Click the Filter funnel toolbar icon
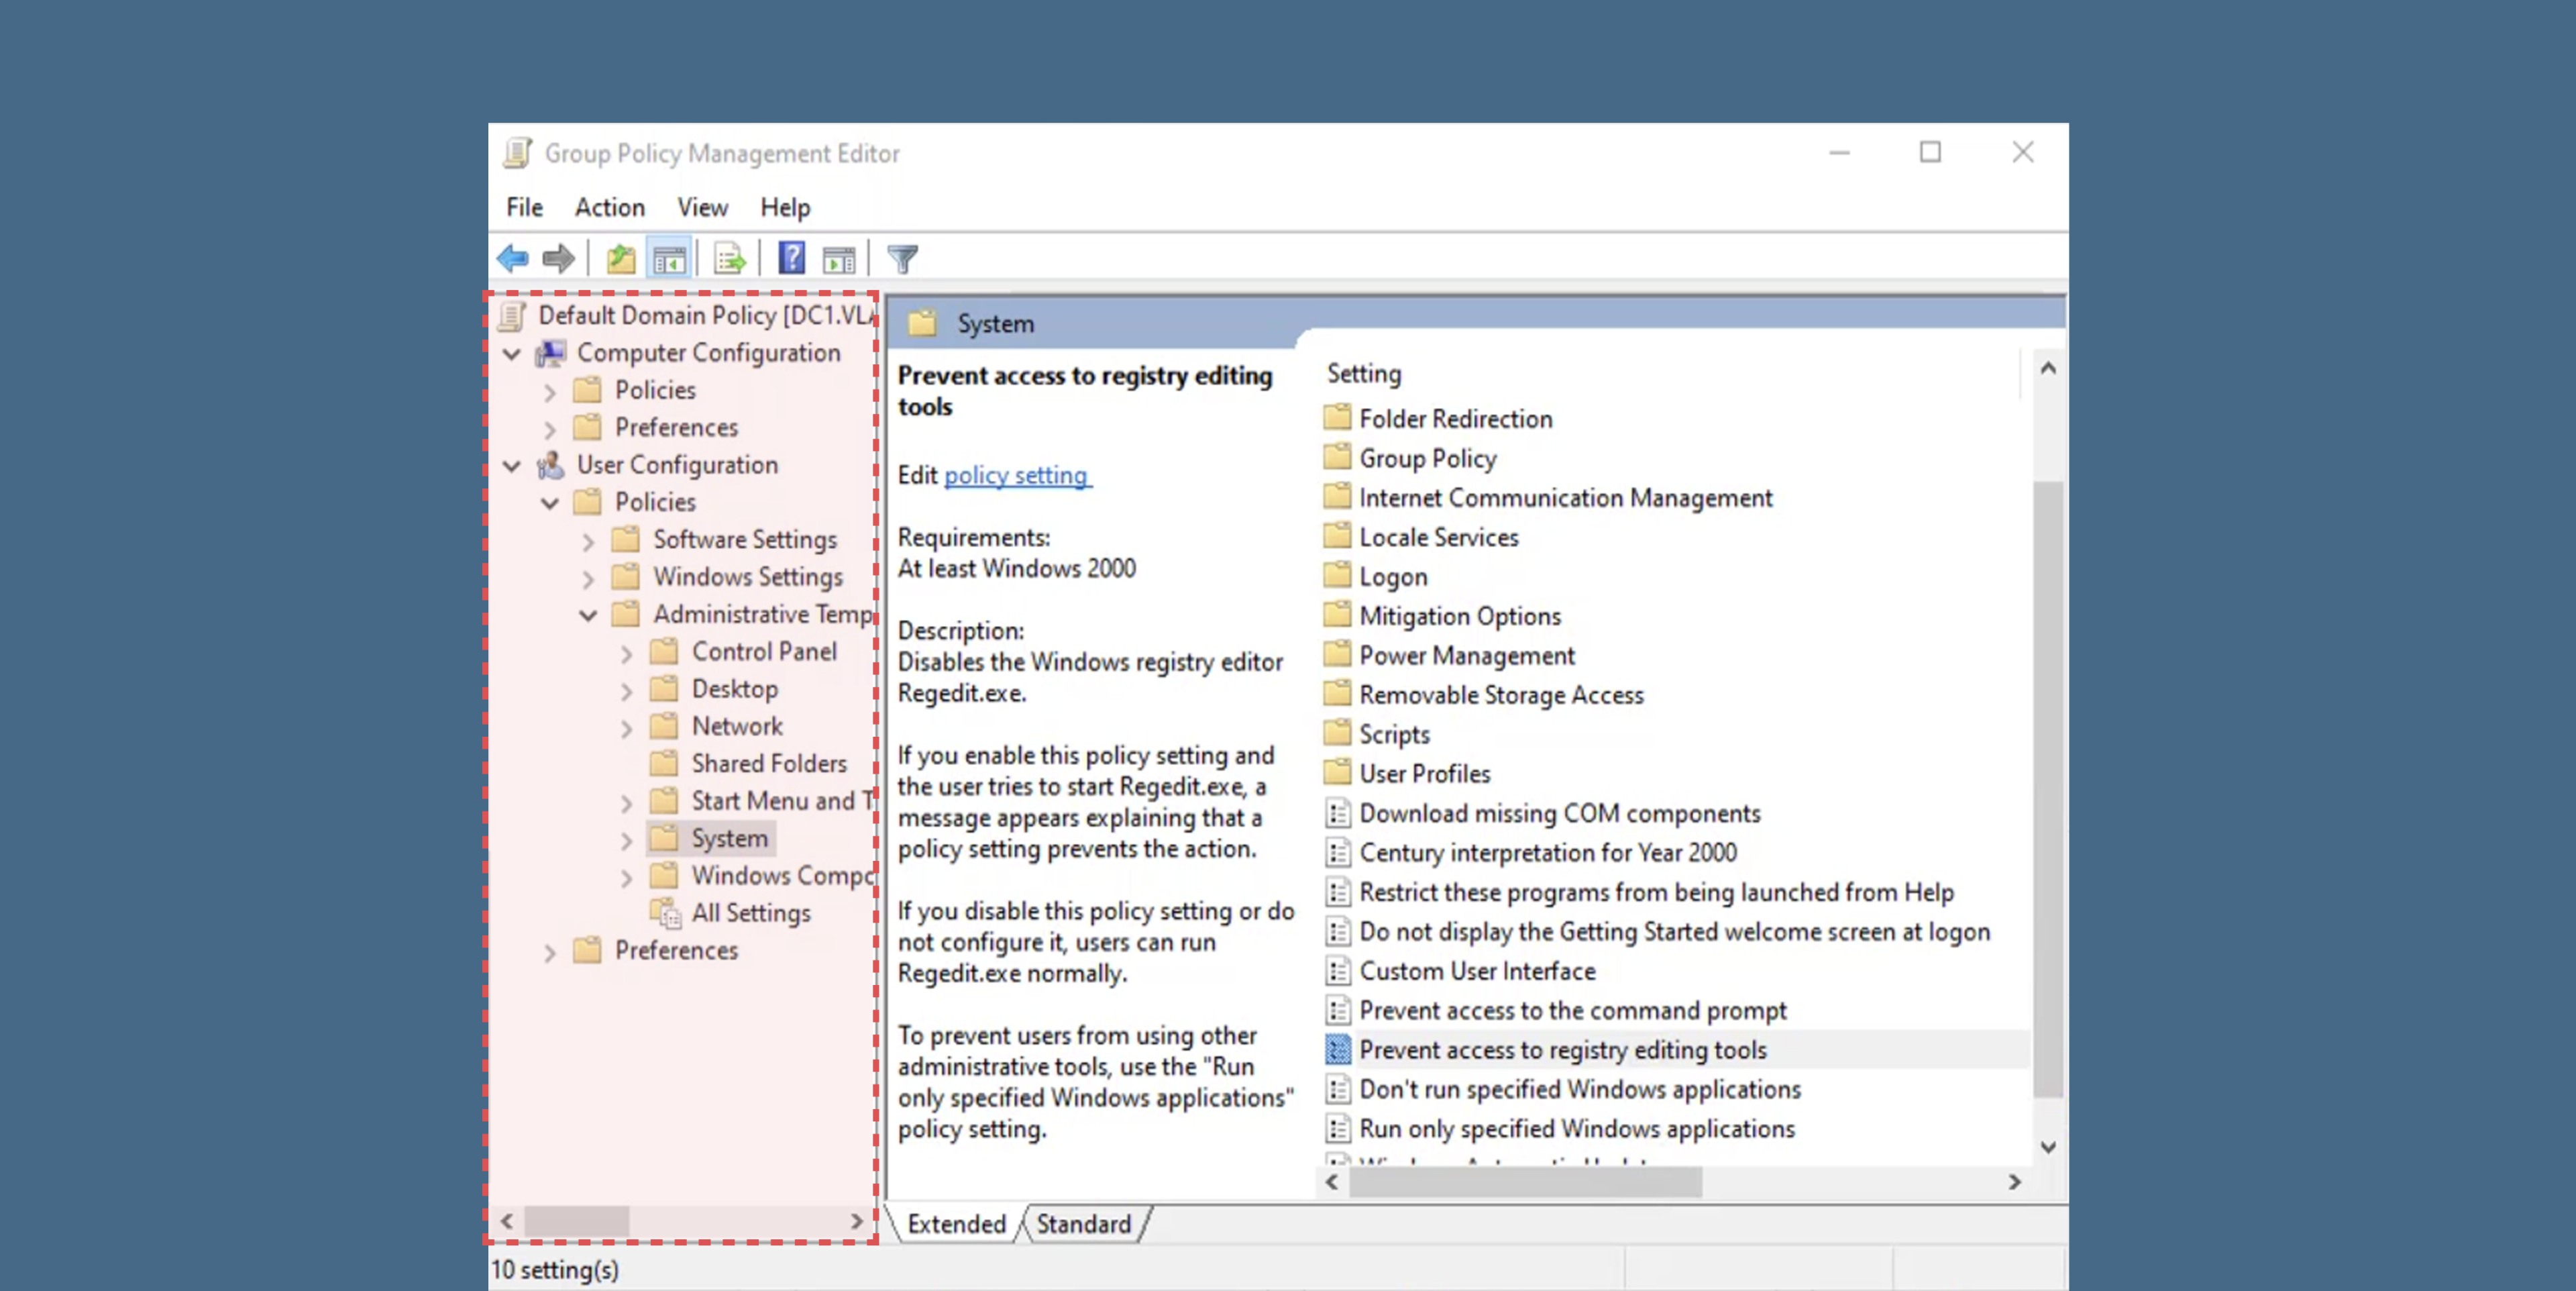The image size is (2576, 1291). [902, 259]
